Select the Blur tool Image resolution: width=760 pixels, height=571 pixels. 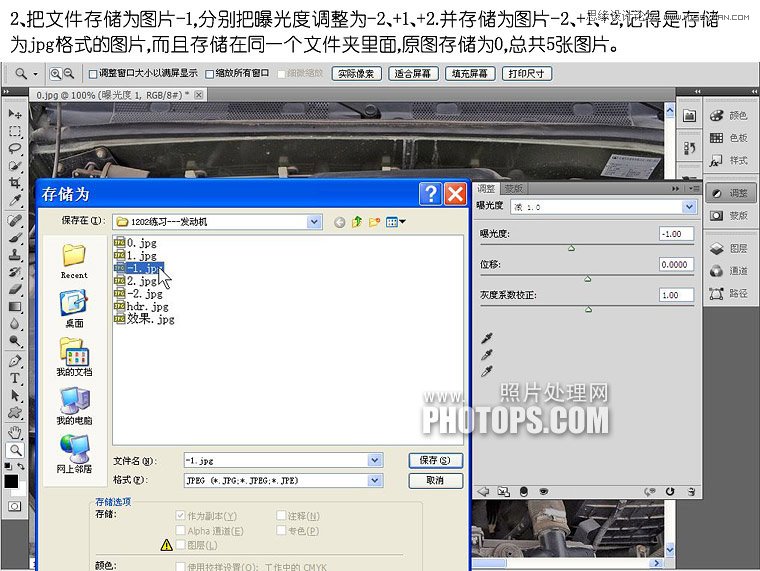click(15, 323)
